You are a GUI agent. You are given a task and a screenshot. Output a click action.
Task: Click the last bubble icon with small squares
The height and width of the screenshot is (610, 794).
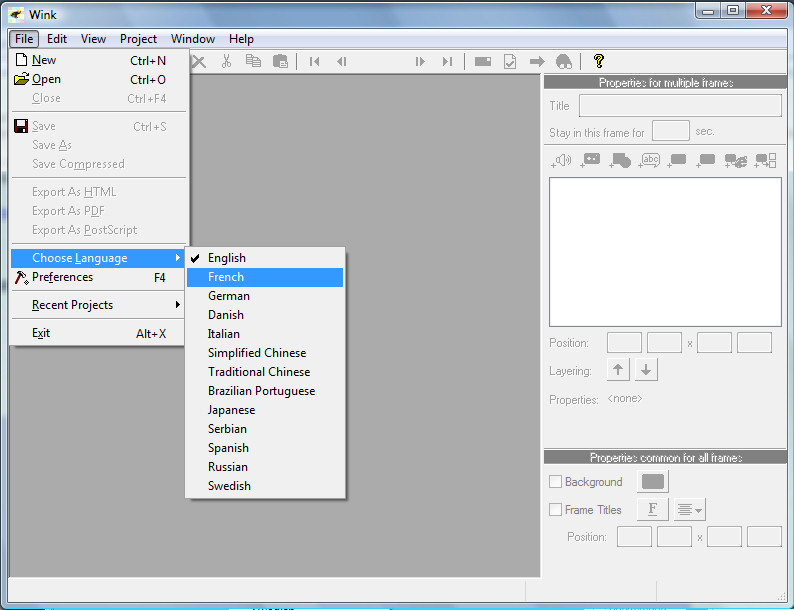(x=766, y=160)
